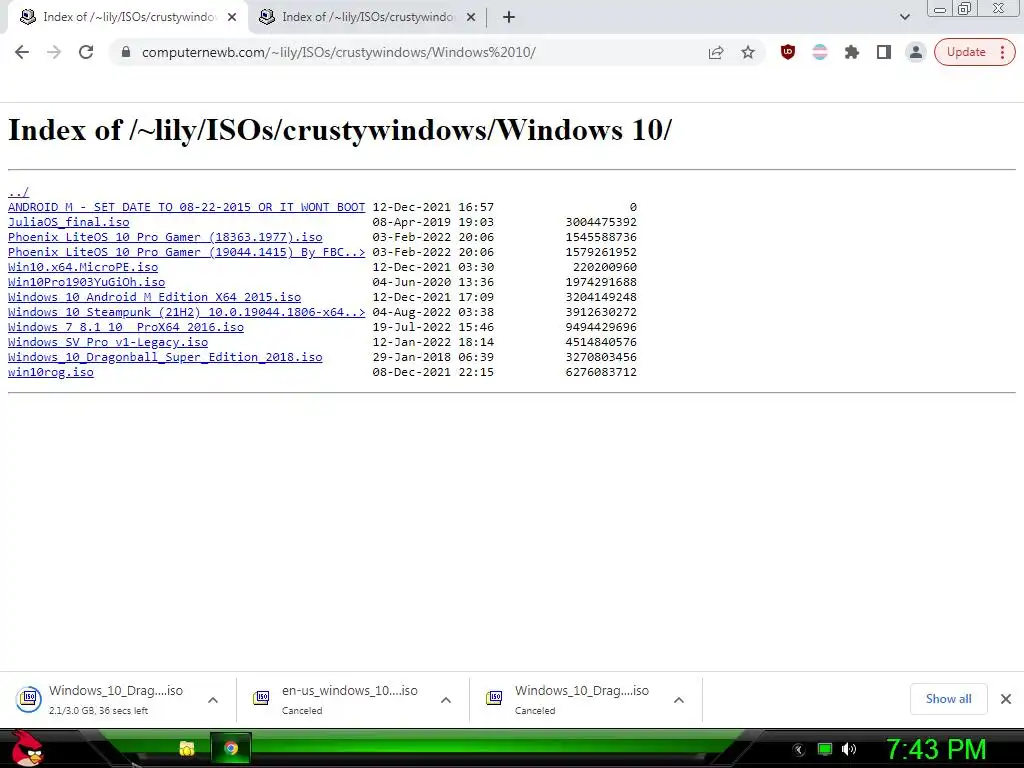Click the 7:43 PM clock

tap(936, 749)
